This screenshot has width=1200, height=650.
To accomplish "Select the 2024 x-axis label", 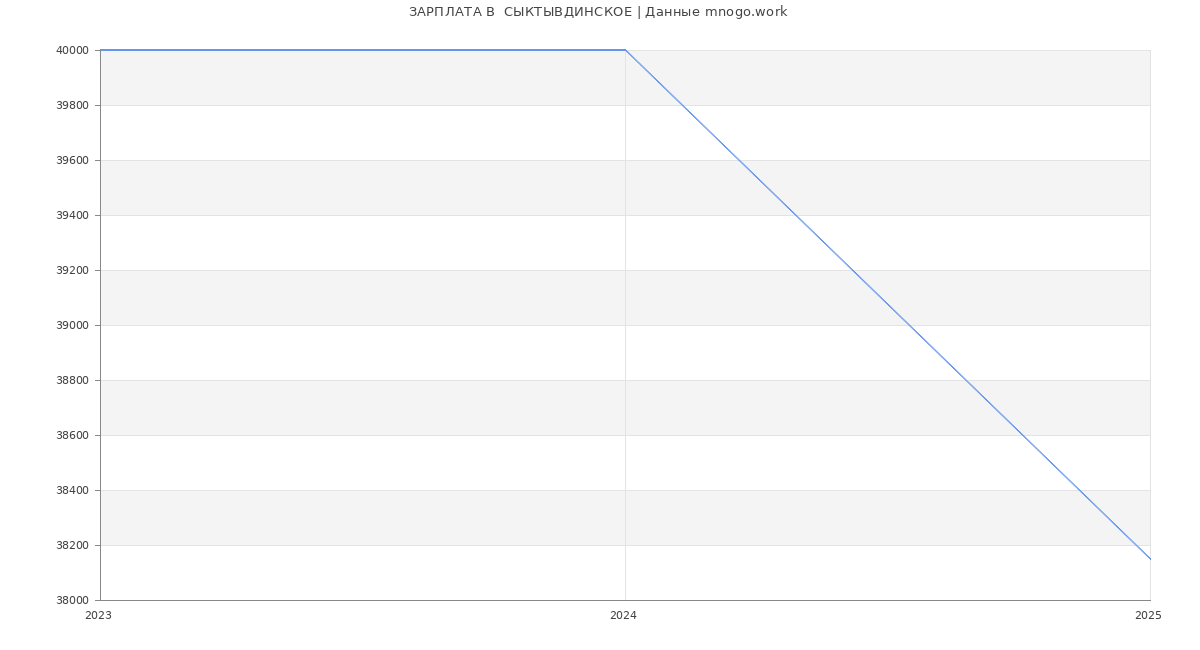I will [x=623, y=616].
